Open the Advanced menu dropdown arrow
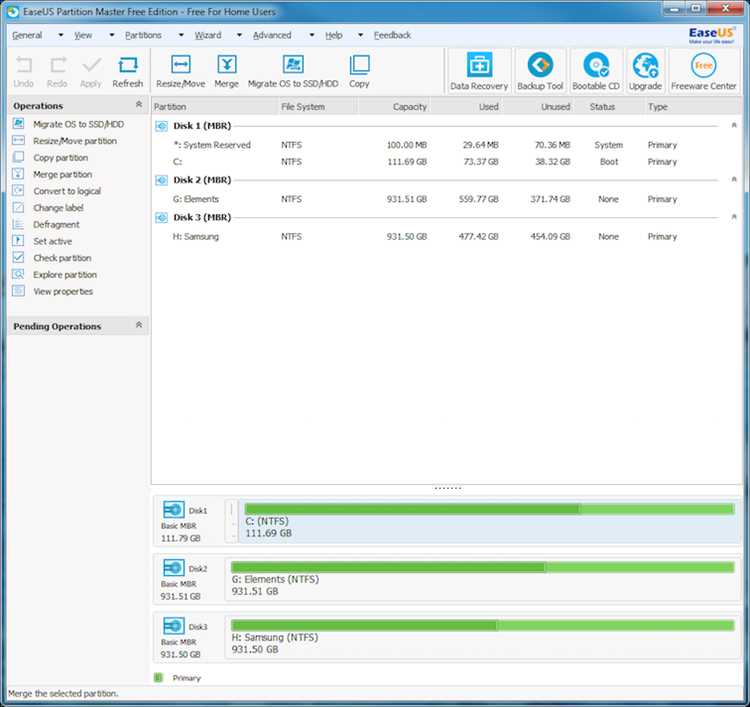 click(312, 35)
